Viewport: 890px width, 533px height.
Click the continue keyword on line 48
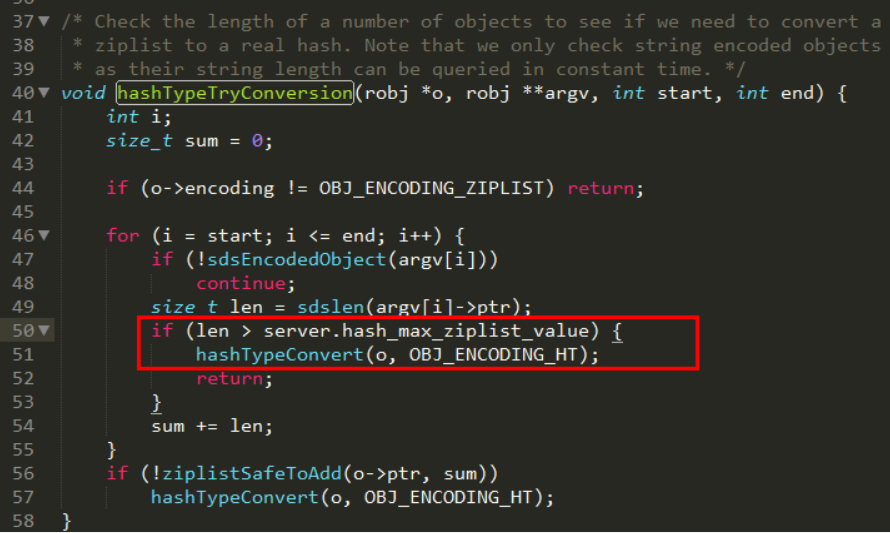pos(241,283)
